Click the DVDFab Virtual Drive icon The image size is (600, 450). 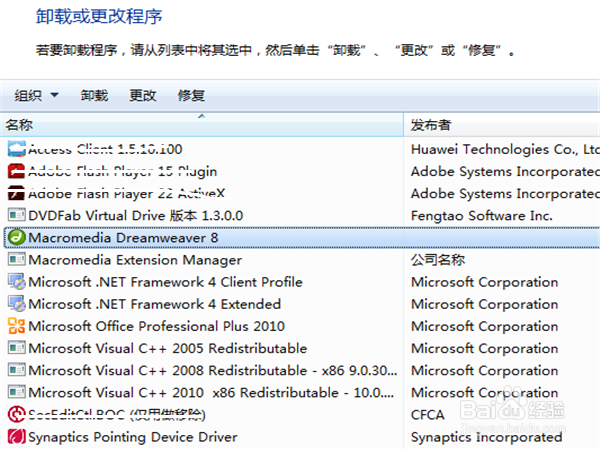click(x=15, y=215)
